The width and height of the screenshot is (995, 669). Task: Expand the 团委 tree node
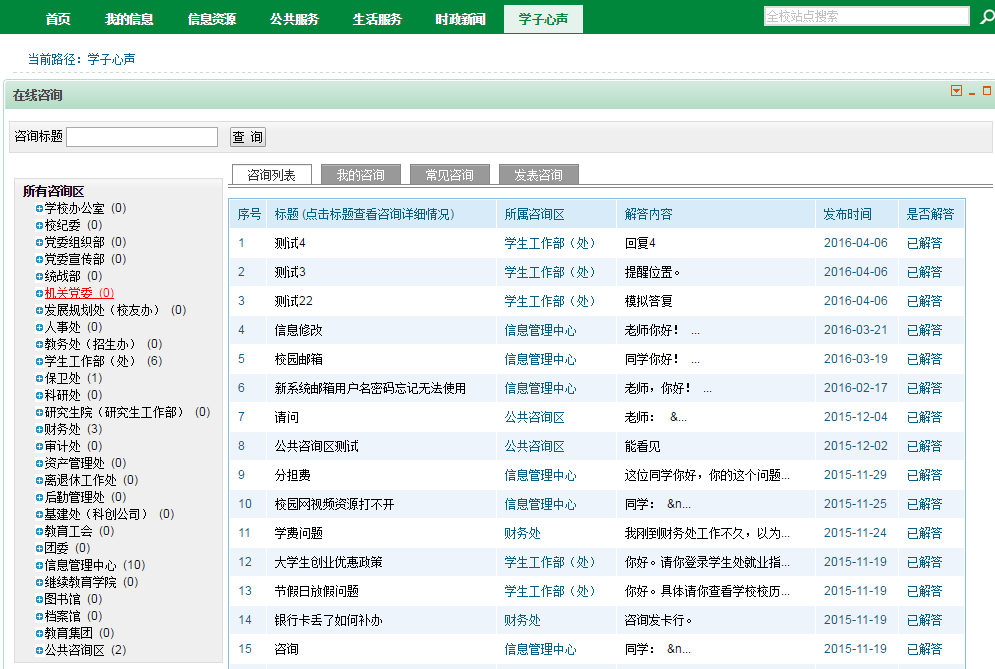(x=39, y=548)
